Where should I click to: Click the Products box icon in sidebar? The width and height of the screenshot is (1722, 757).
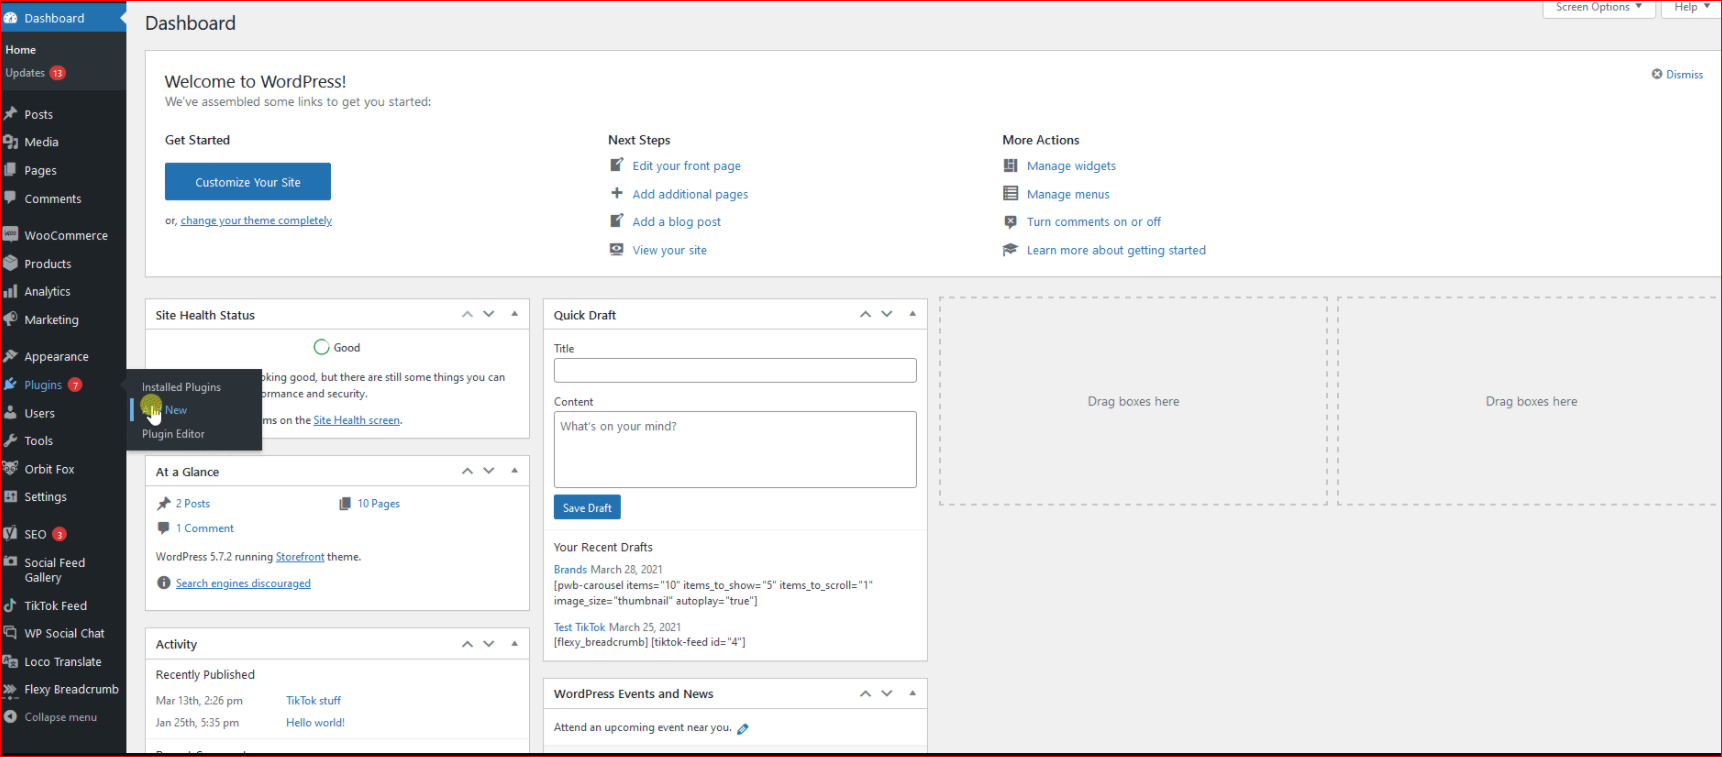[x=11, y=263]
